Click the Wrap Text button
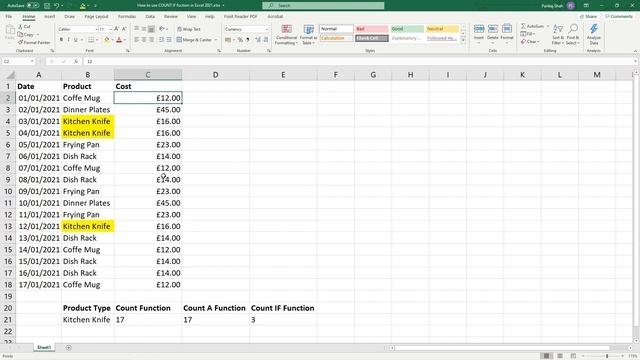Screen dimensions: 640x360 click(x=189, y=29)
